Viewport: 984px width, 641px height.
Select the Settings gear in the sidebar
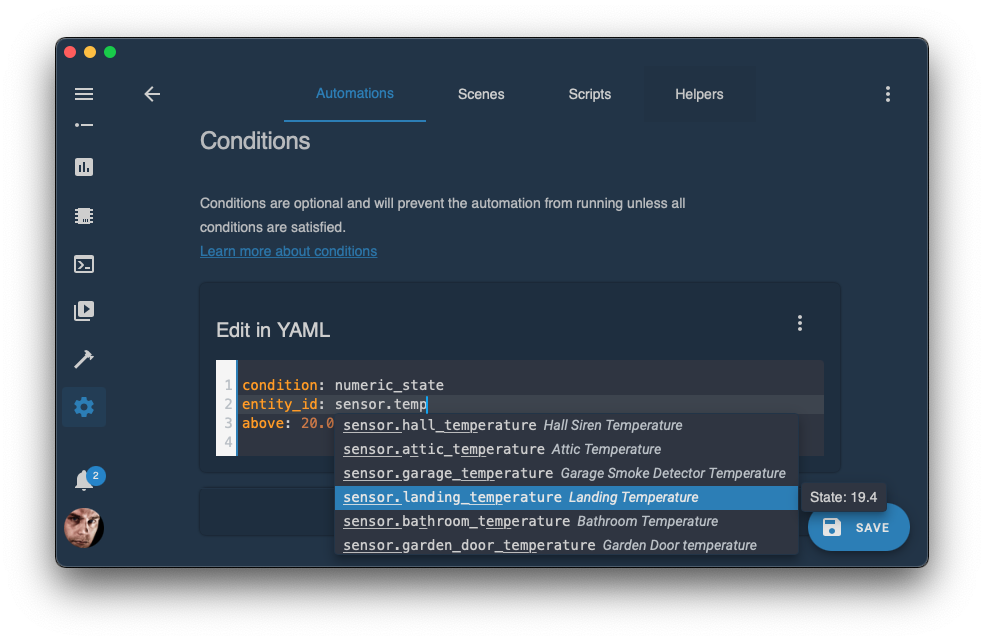pos(84,407)
